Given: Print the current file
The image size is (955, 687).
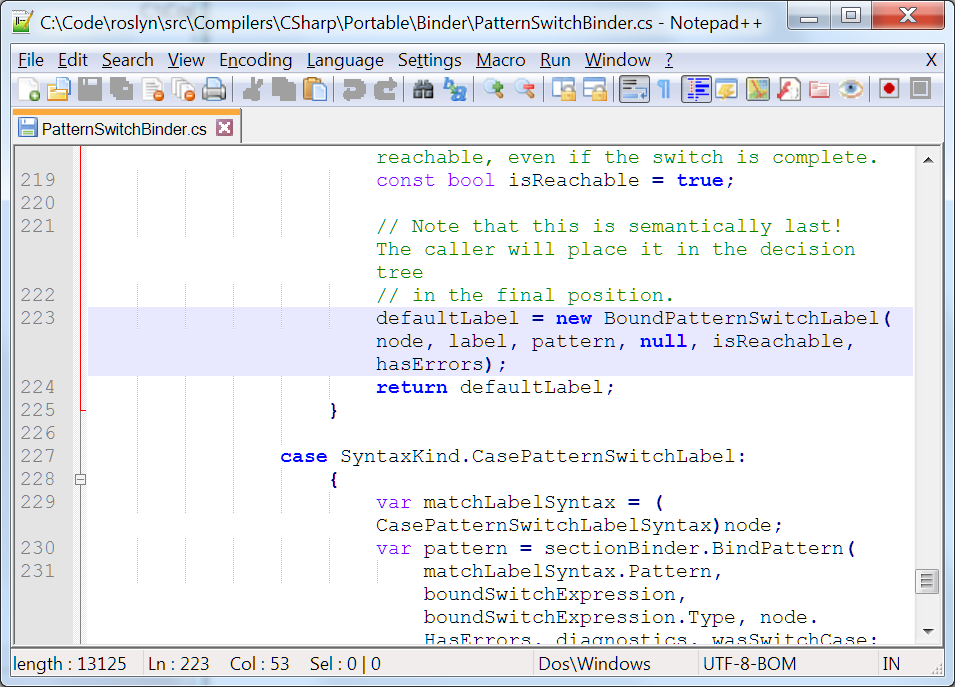Looking at the screenshot, I should tap(214, 89).
